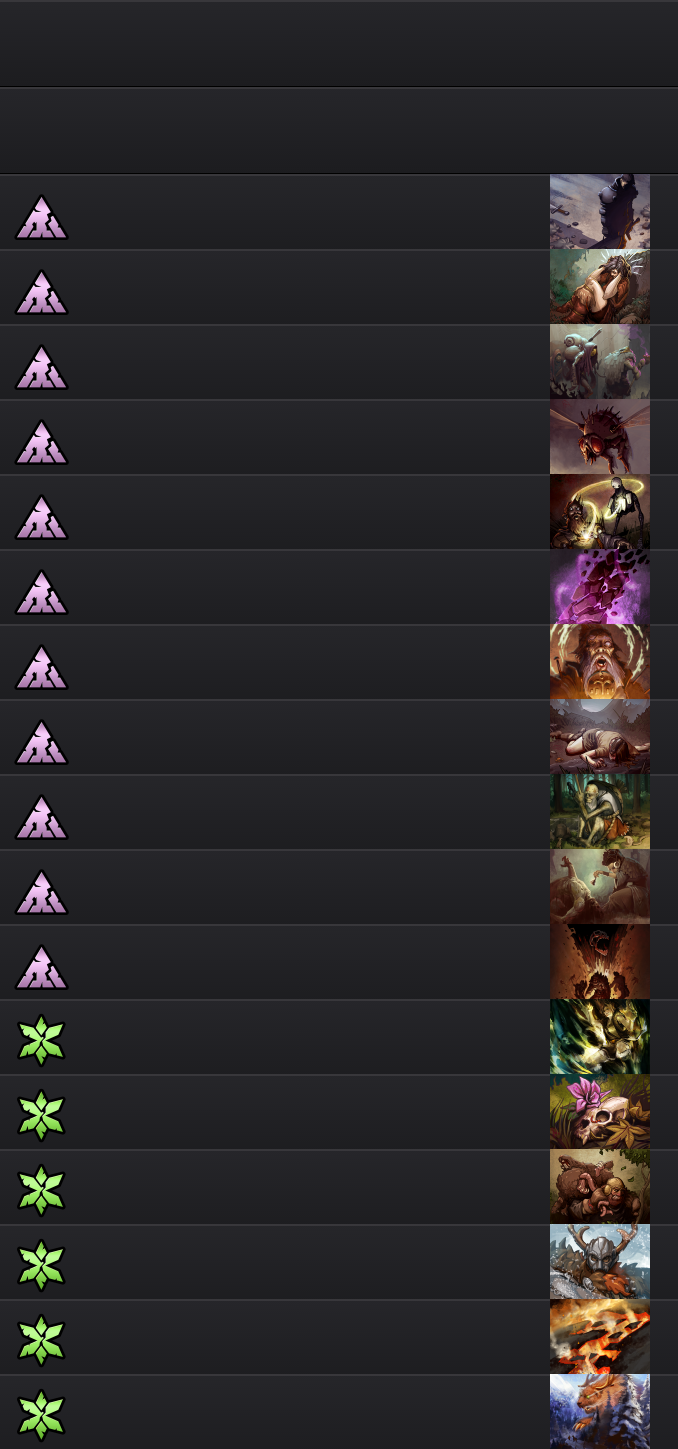Viewport: 678px width, 1449px height.
Task: Select the purple crystal shards card art
Action: pyautogui.click(x=600, y=587)
